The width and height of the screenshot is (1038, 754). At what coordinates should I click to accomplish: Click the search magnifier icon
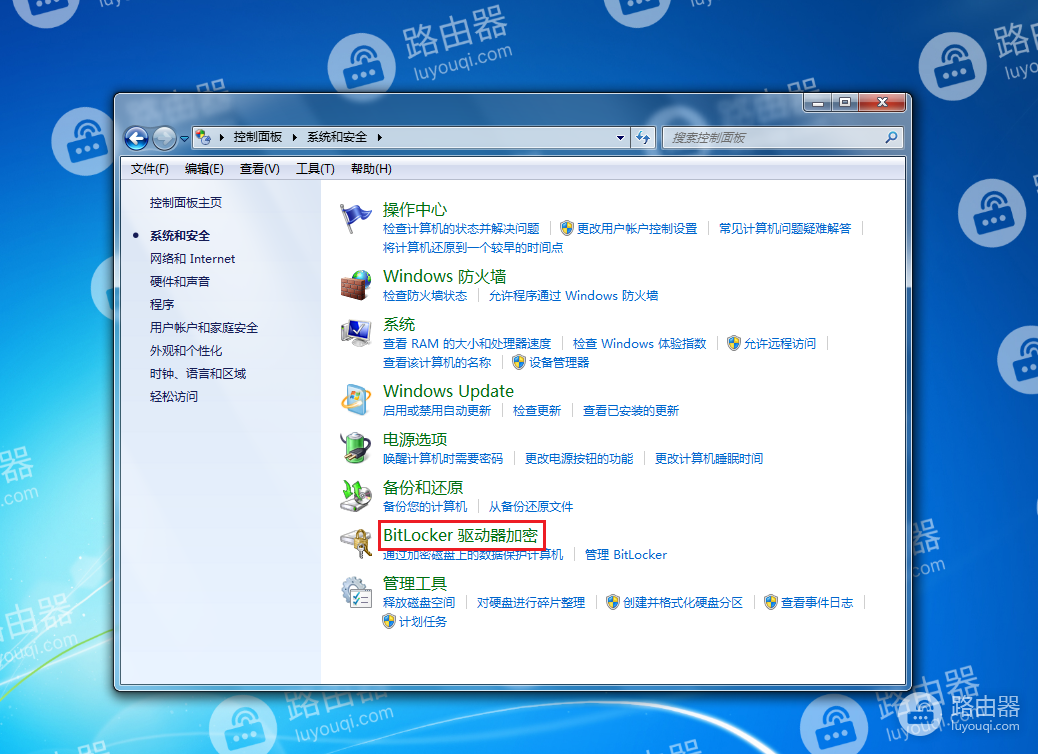point(891,138)
